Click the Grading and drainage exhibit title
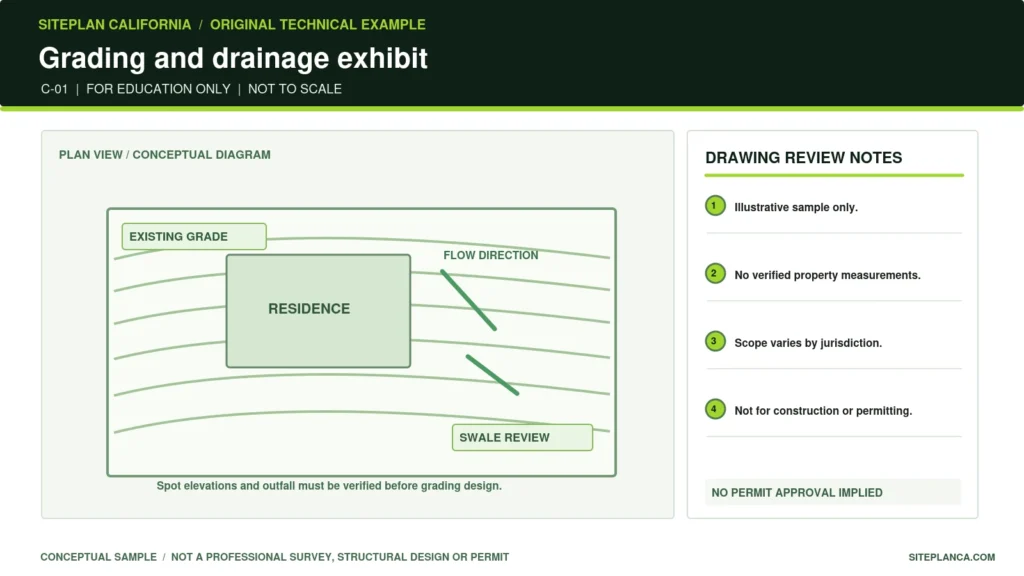 233,58
